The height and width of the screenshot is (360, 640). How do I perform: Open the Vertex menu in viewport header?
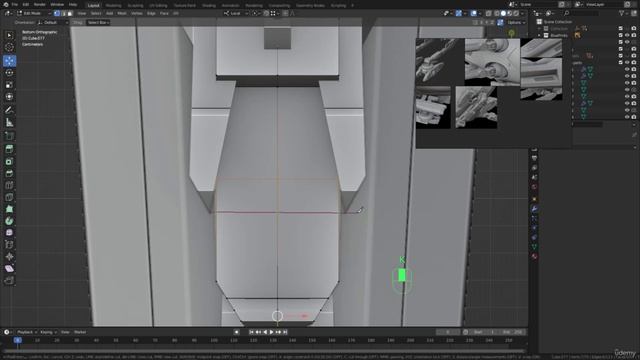137,13
